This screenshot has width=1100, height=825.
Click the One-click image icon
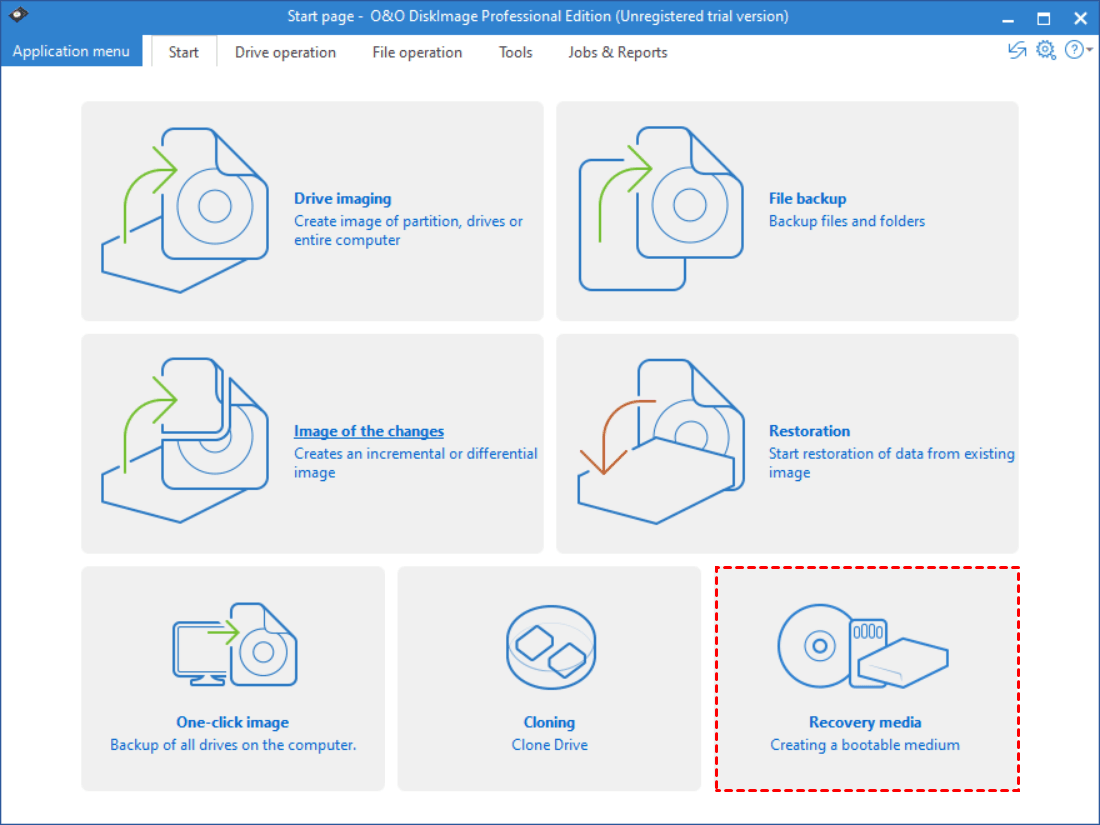[235, 644]
